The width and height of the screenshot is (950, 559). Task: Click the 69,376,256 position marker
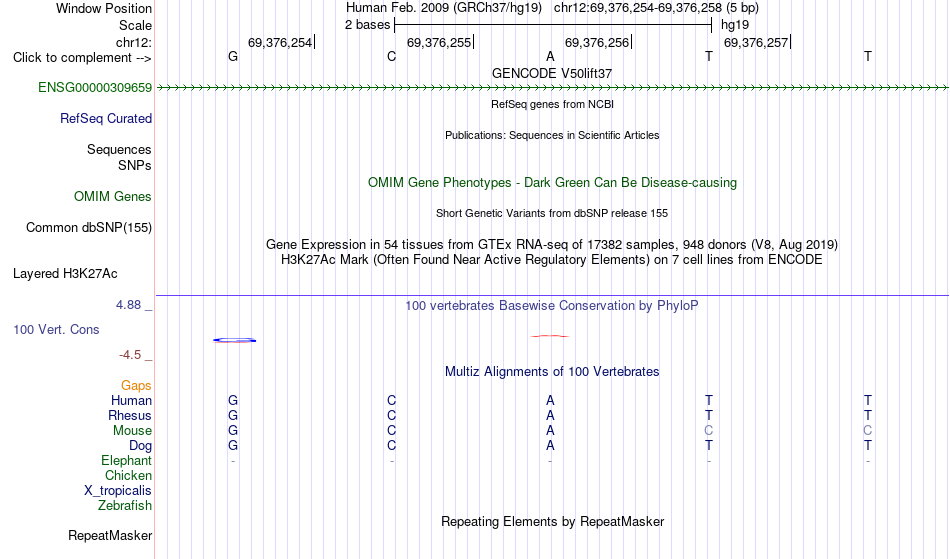click(597, 43)
